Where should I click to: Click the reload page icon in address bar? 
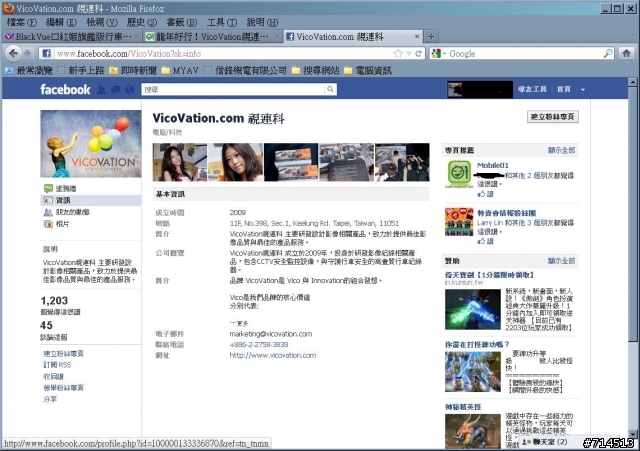pos(419,53)
